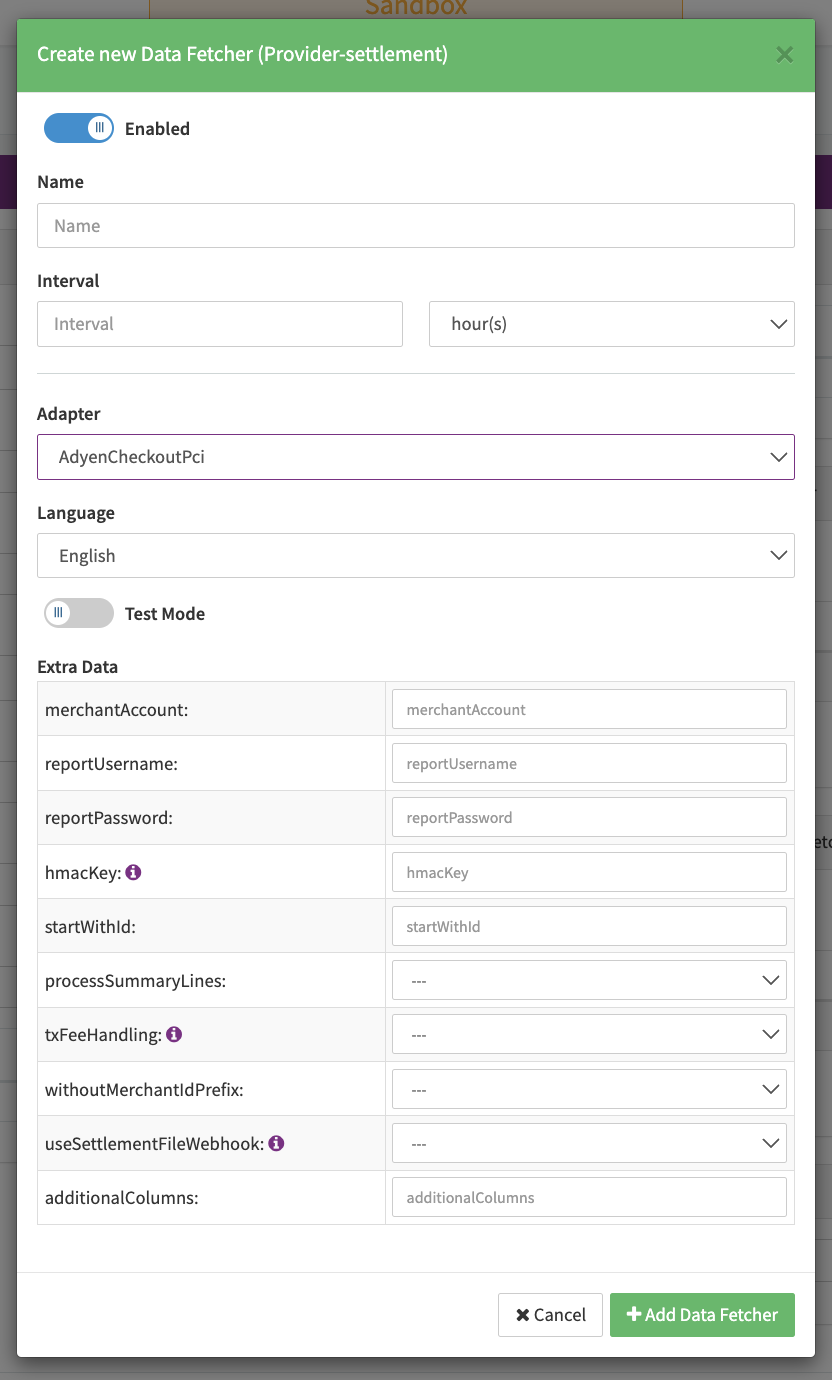Screen dimensions: 832x1380
Task: Focus the additionalColumns text field
Action: click(x=588, y=1197)
